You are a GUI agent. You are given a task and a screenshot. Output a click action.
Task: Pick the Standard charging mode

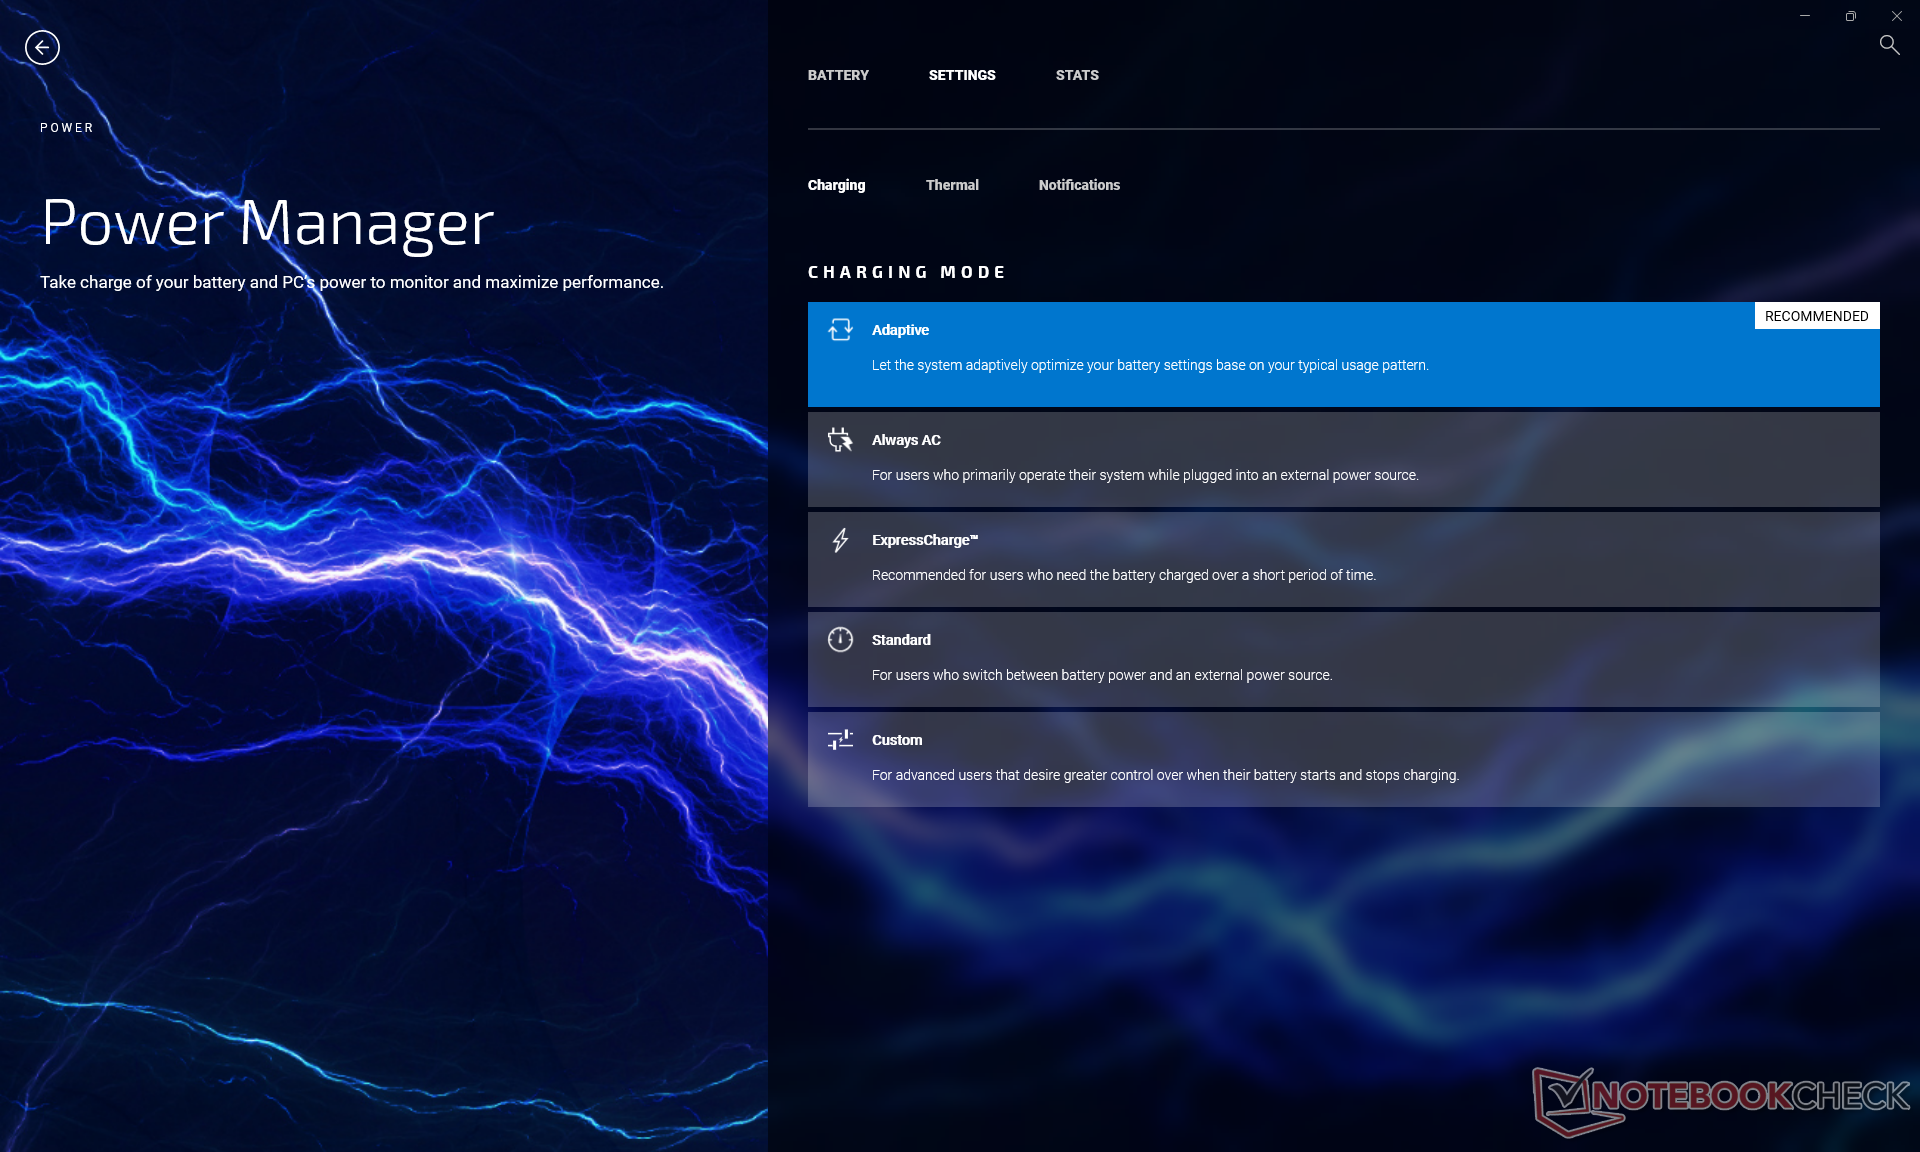coord(901,640)
